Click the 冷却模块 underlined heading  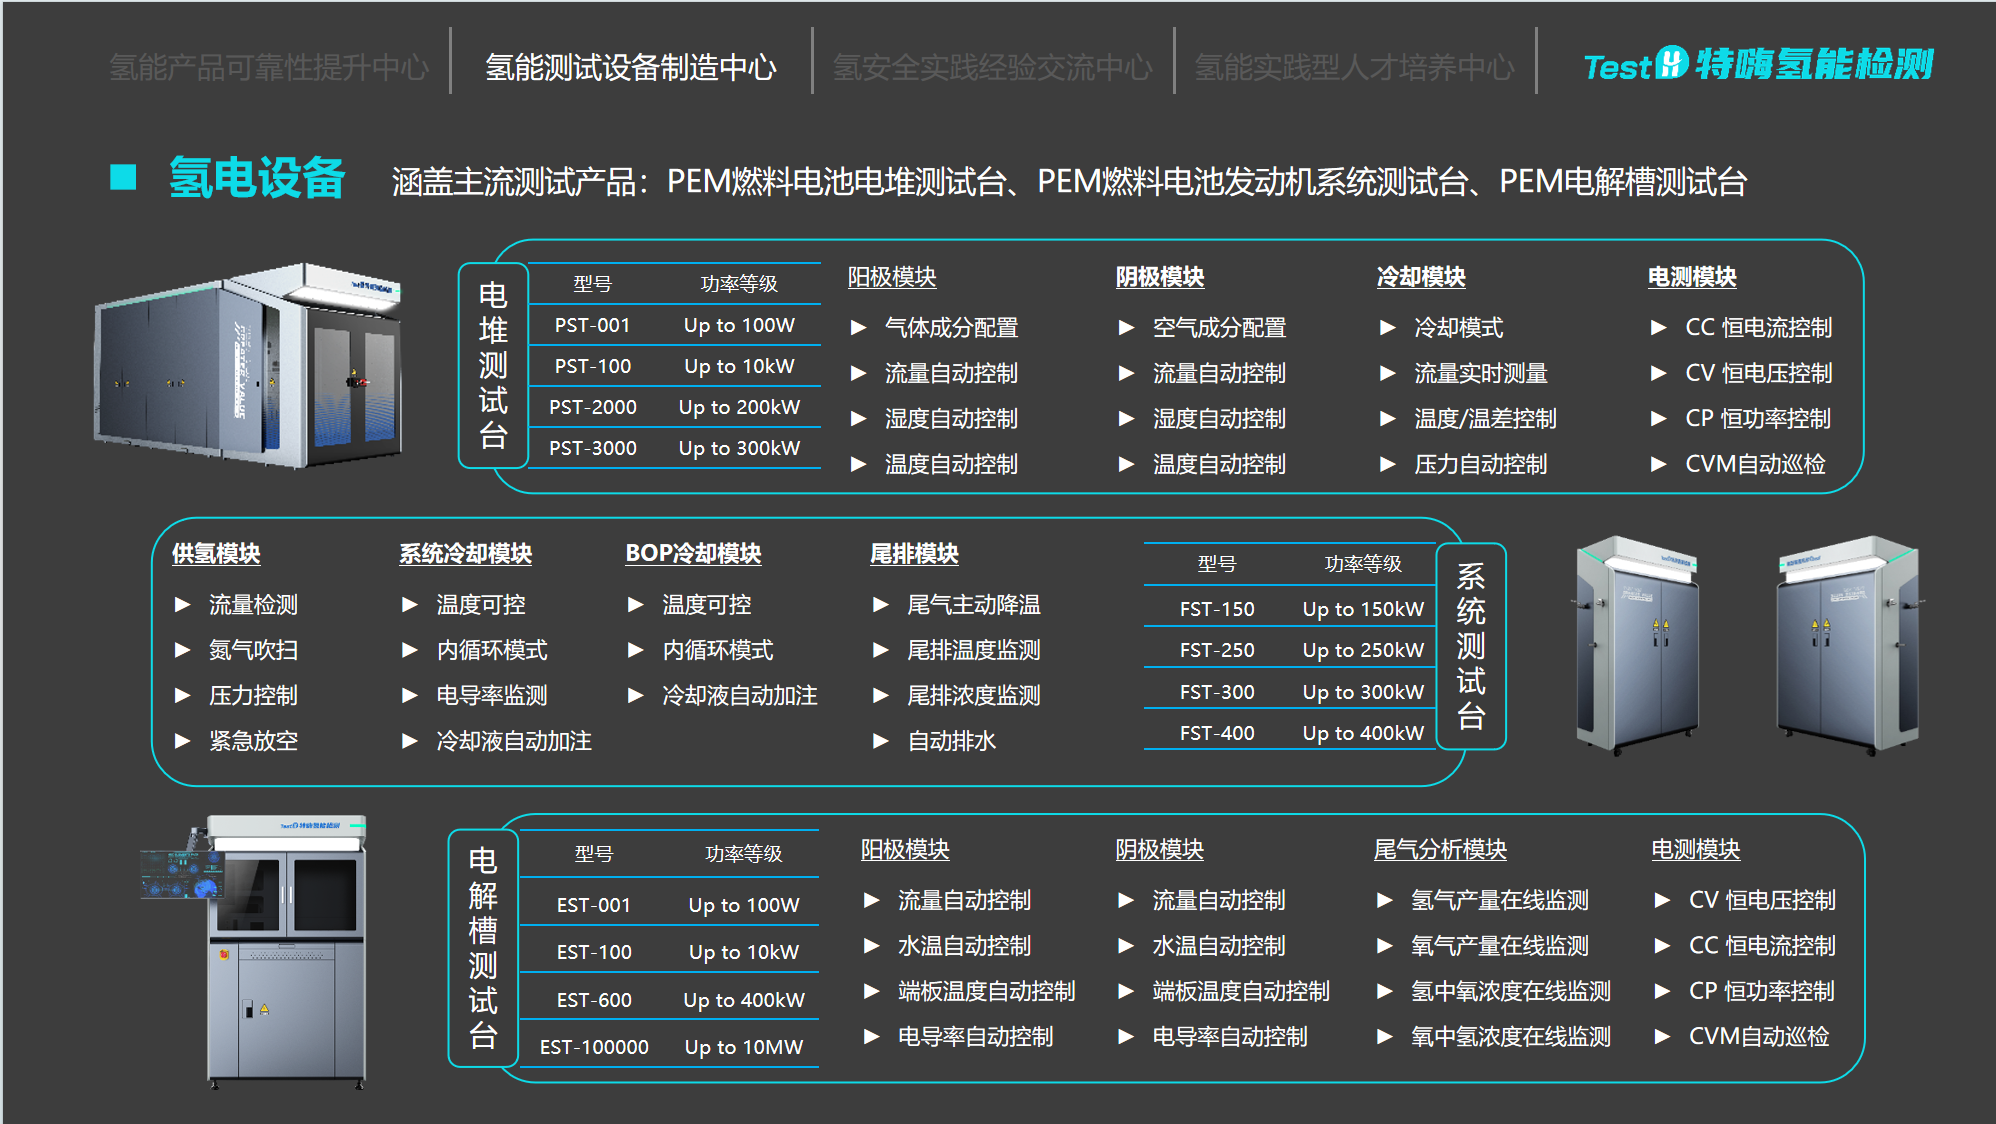[x=1420, y=277]
